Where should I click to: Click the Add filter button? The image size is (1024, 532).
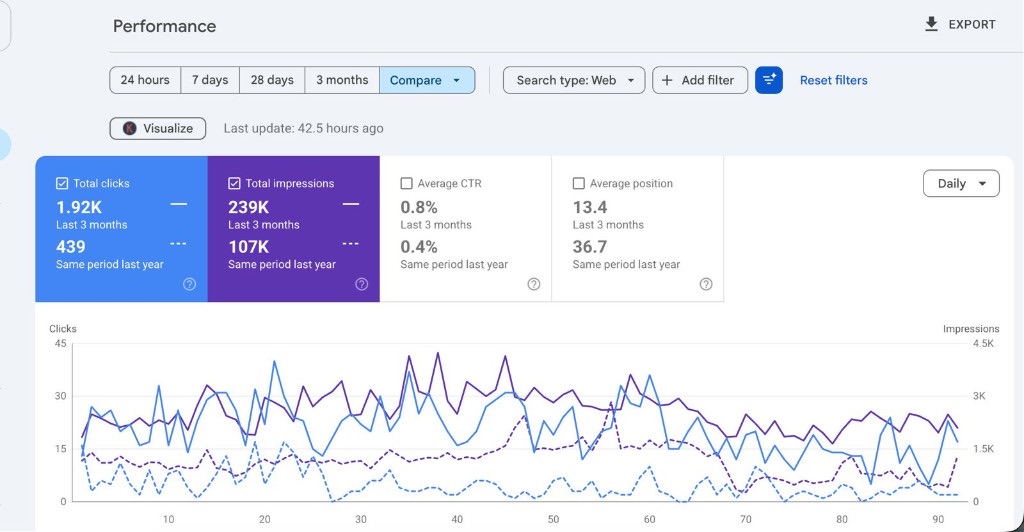pyautogui.click(x=700, y=80)
